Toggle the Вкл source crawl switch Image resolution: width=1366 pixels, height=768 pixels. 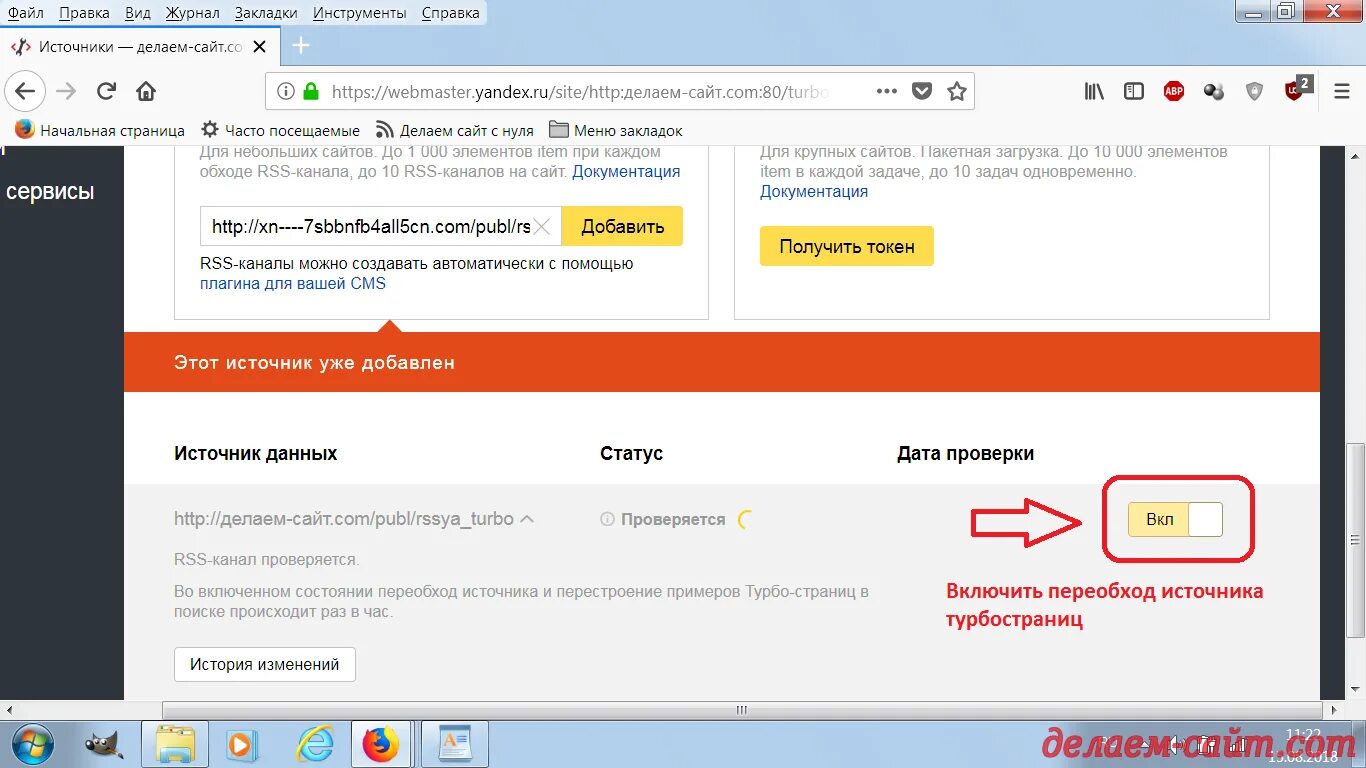pyautogui.click(x=1175, y=520)
